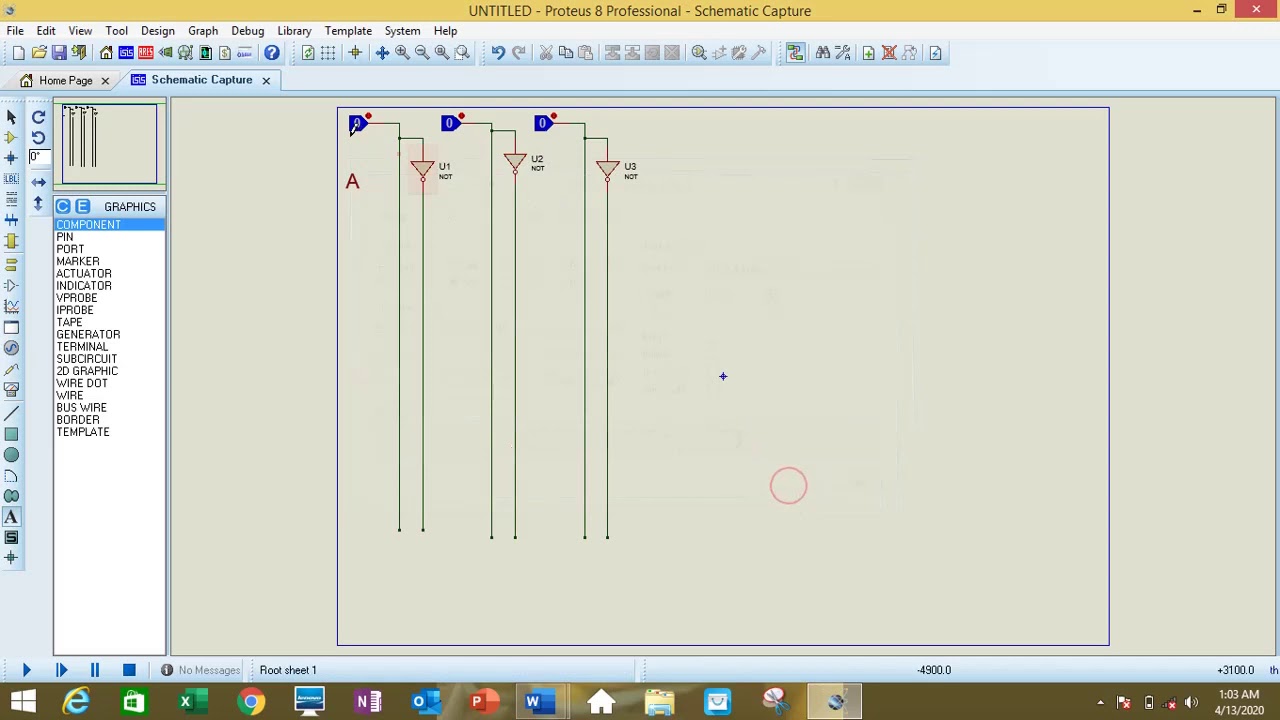The width and height of the screenshot is (1280, 720).
Task: Click the E button above the list
Action: click(x=83, y=207)
